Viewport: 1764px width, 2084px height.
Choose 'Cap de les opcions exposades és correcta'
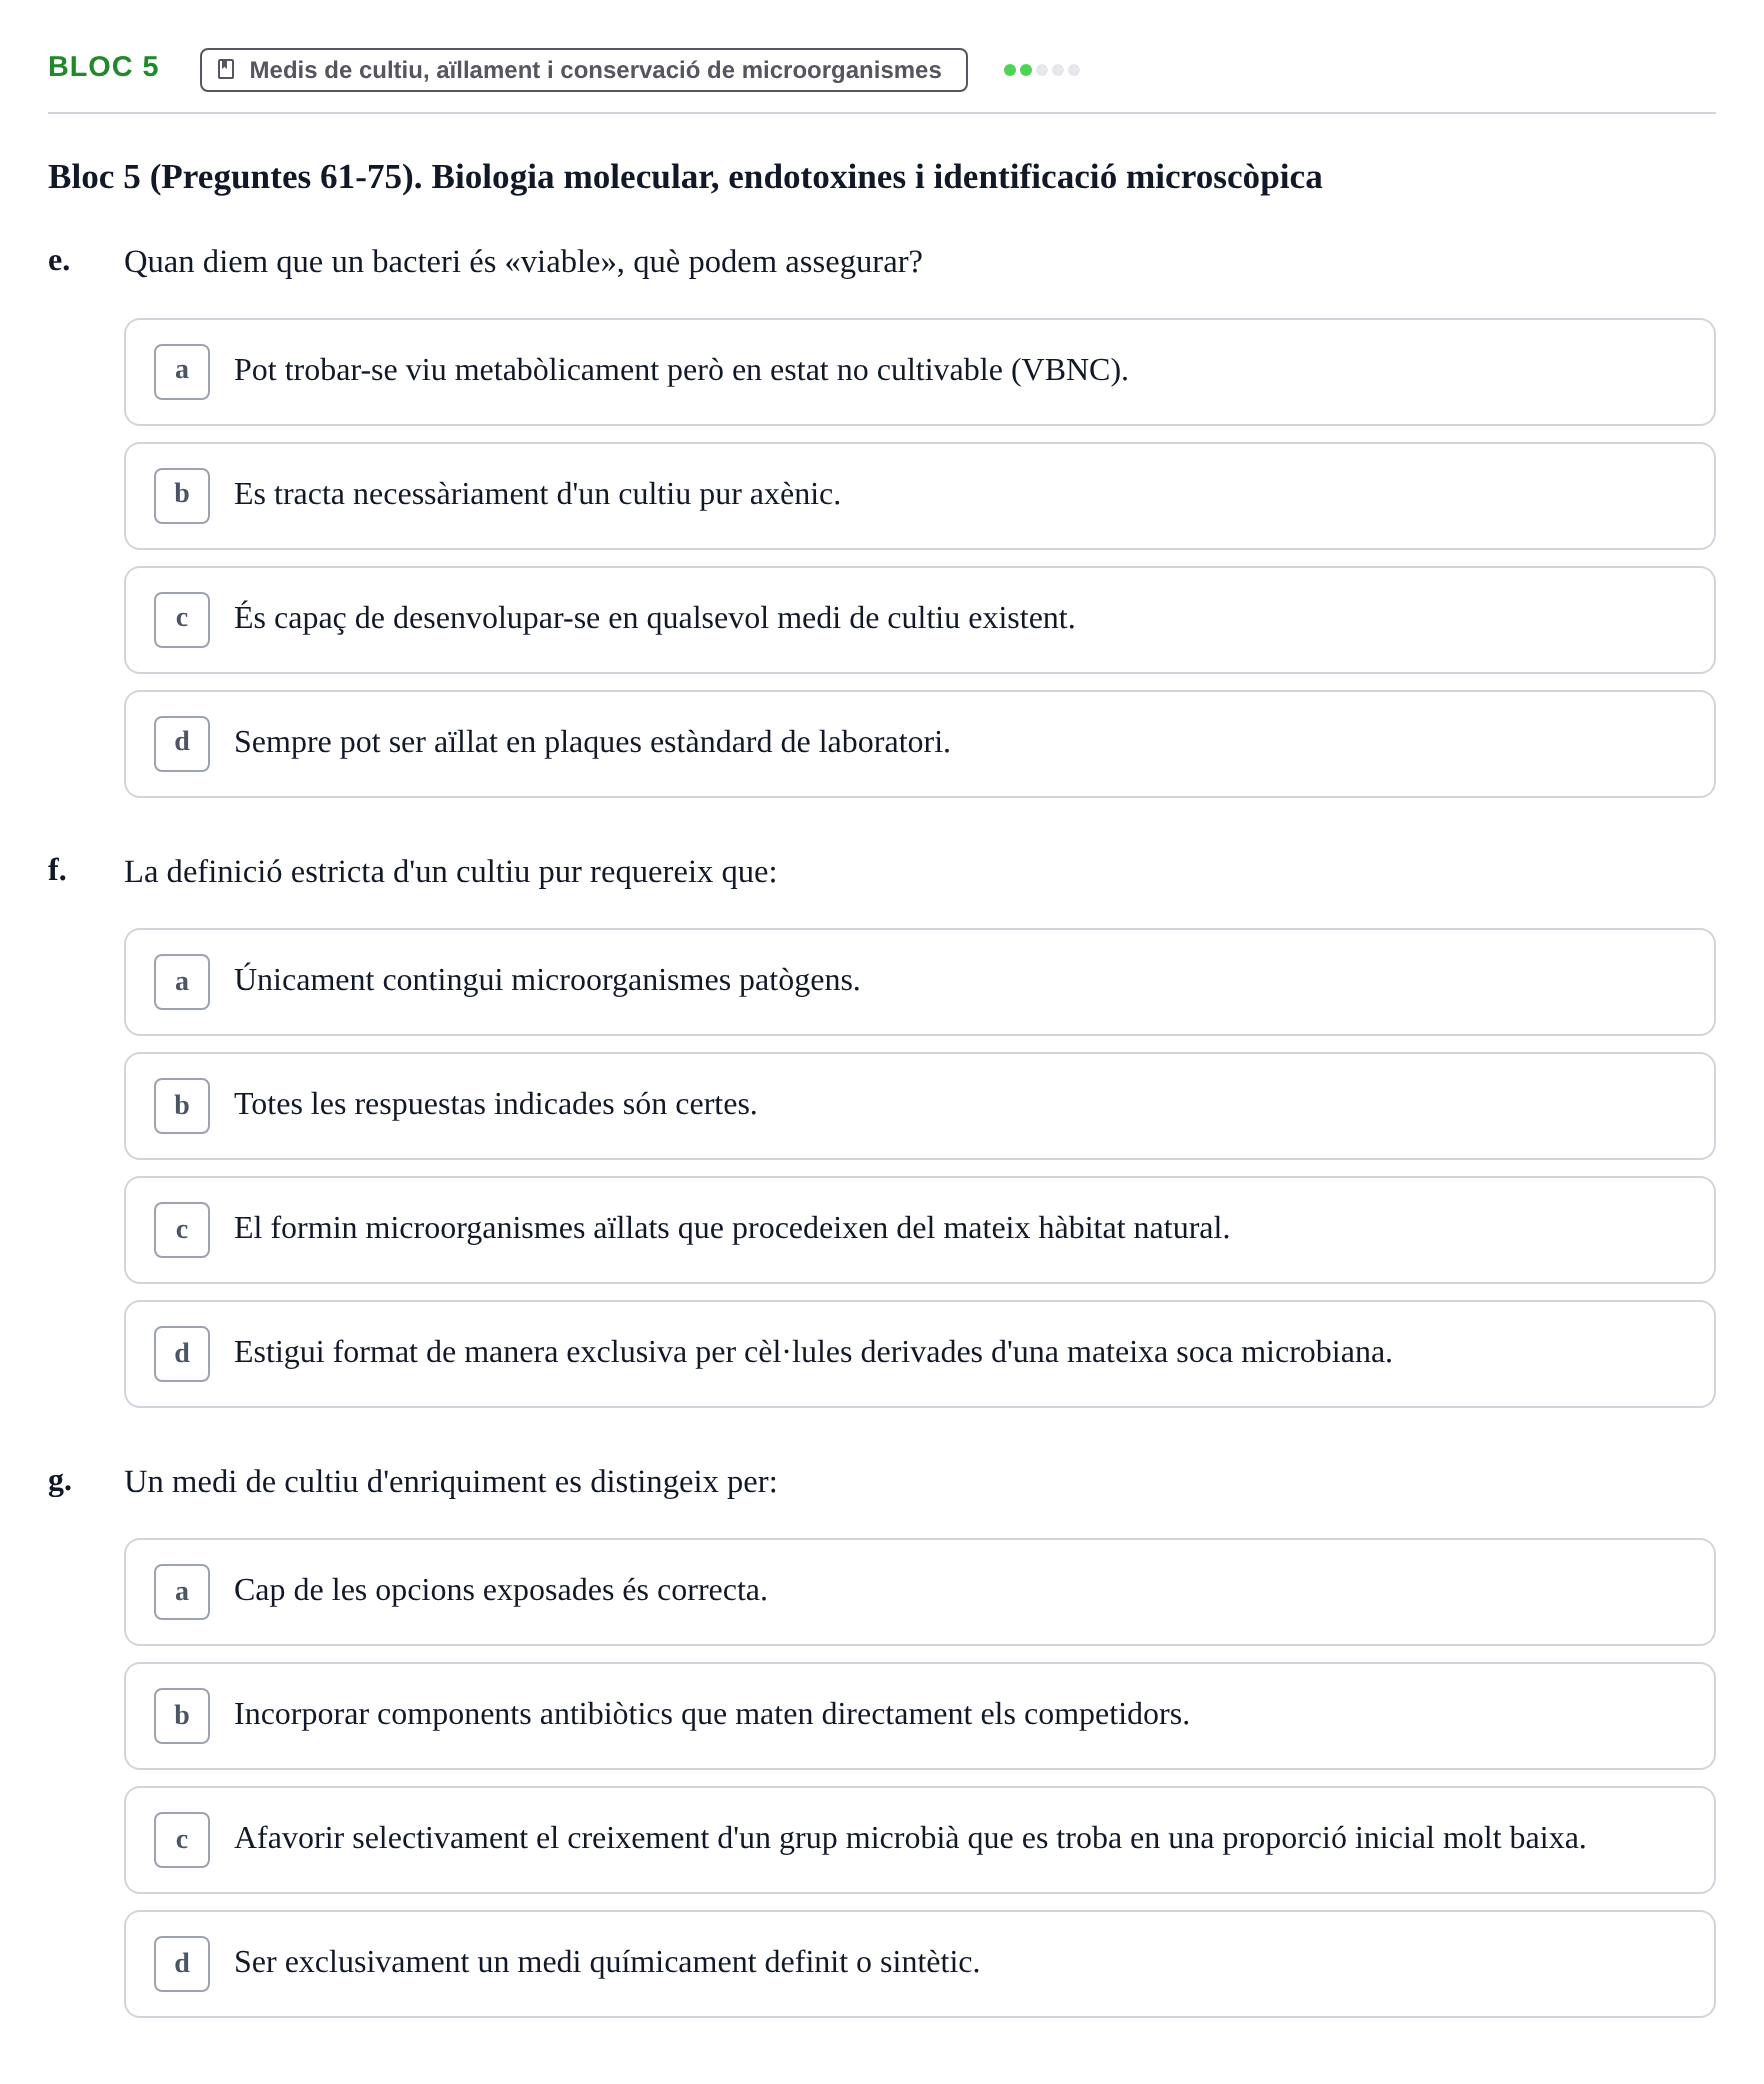(919, 1592)
